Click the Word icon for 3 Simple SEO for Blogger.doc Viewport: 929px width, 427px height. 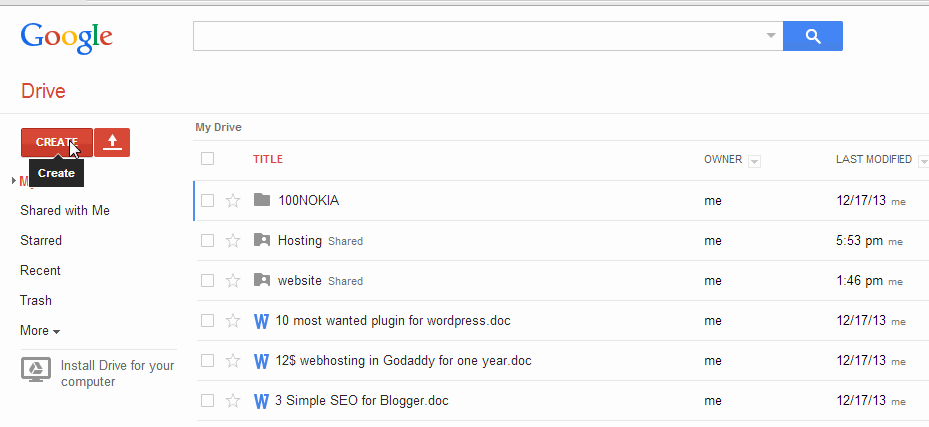pos(261,401)
